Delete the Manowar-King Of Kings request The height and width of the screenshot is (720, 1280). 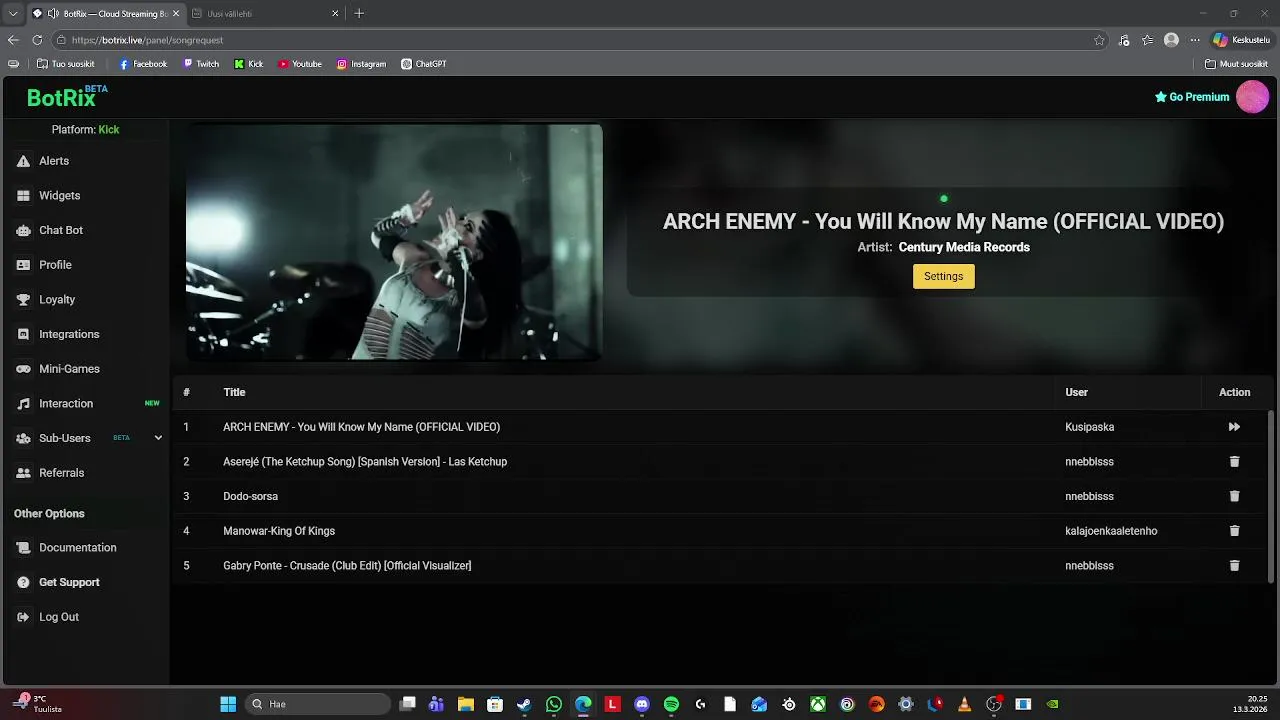pyautogui.click(x=1234, y=531)
